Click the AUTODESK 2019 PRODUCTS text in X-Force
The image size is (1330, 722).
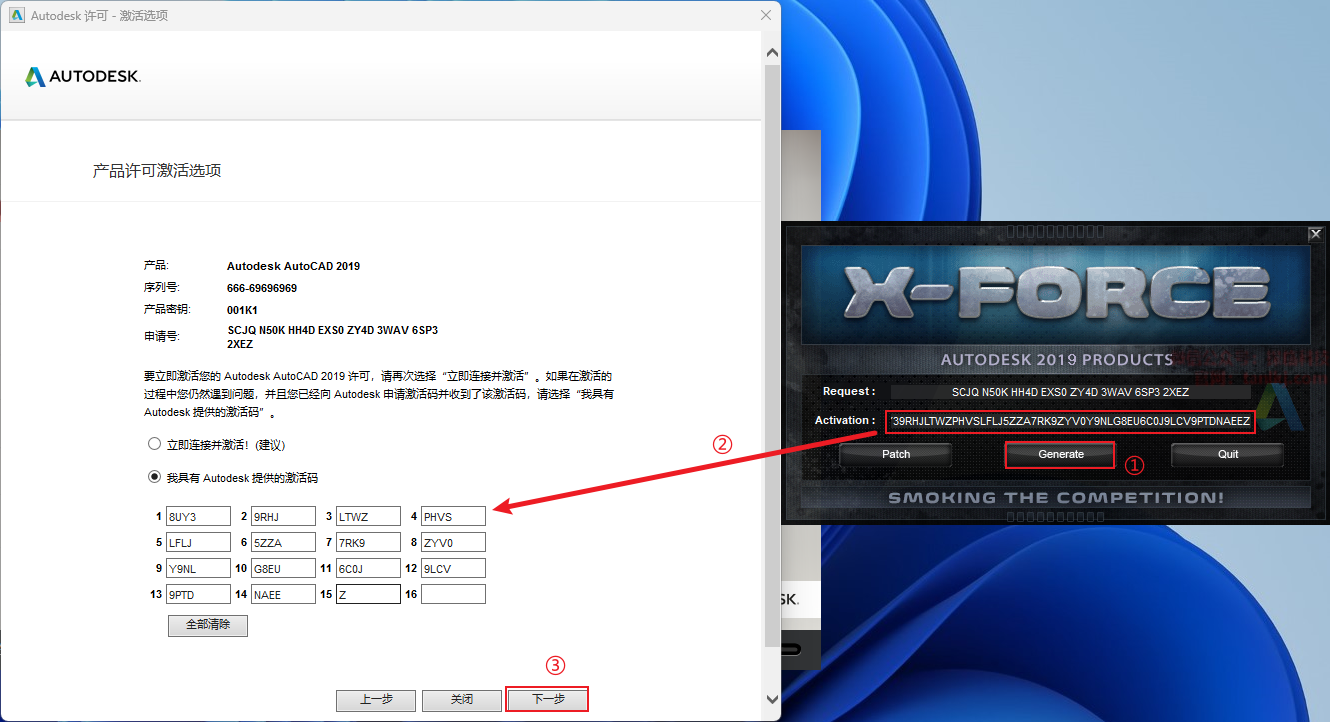[x=1057, y=360]
